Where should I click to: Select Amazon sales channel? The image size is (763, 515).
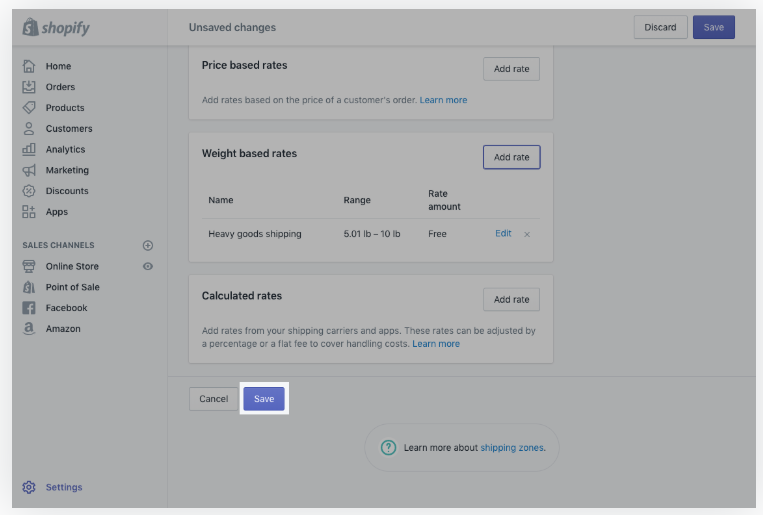tap(63, 329)
